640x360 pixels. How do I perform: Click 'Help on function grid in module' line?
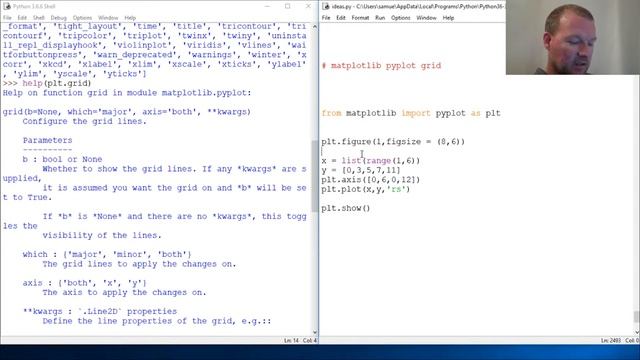click(127, 93)
